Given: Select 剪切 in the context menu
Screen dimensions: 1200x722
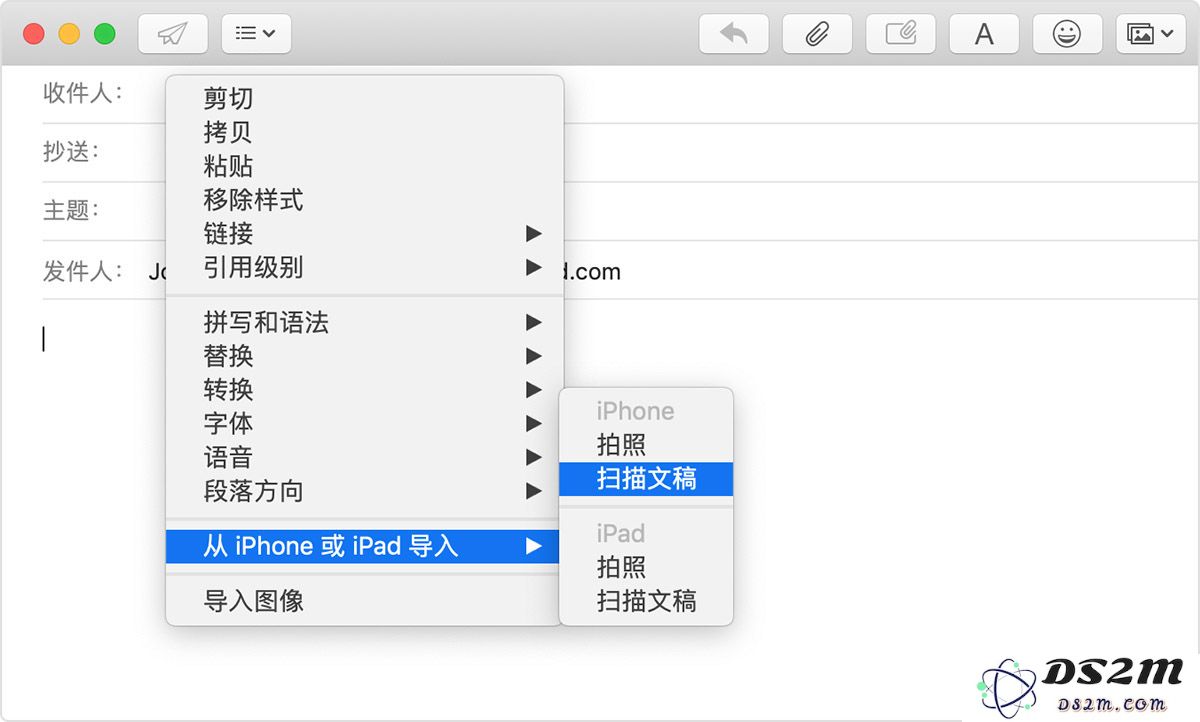Looking at the screenshot, I should click(364, 98).
